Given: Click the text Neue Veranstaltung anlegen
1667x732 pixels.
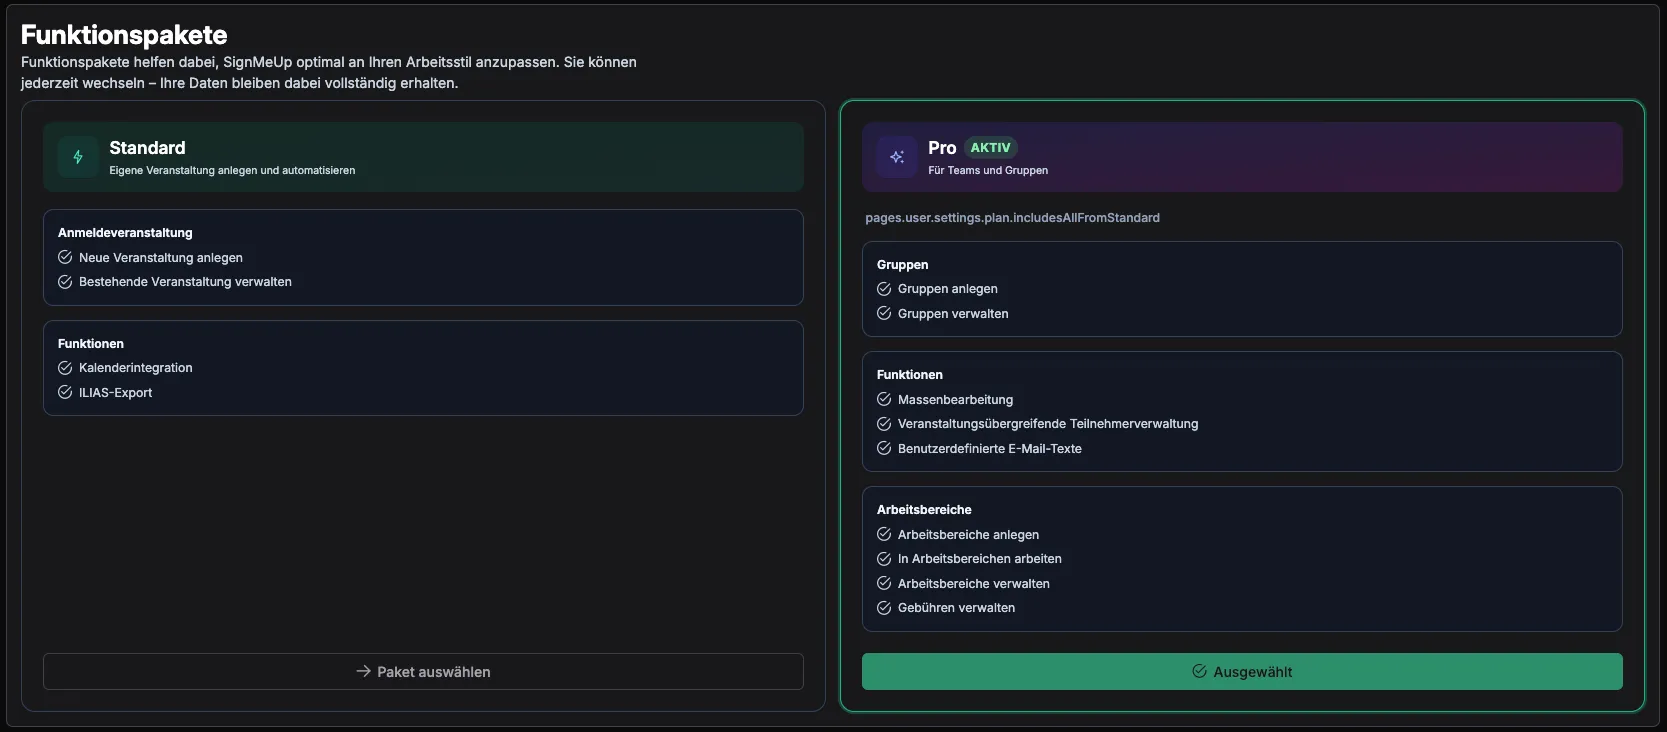Looking at the screenshot, I should (161, 258).
